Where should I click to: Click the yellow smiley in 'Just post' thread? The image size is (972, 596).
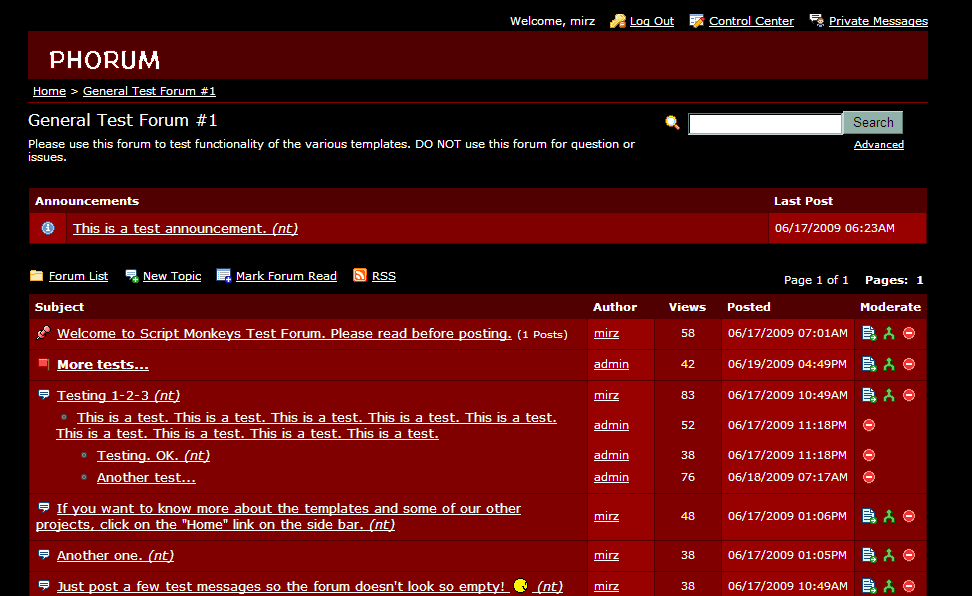click(521, 585)
